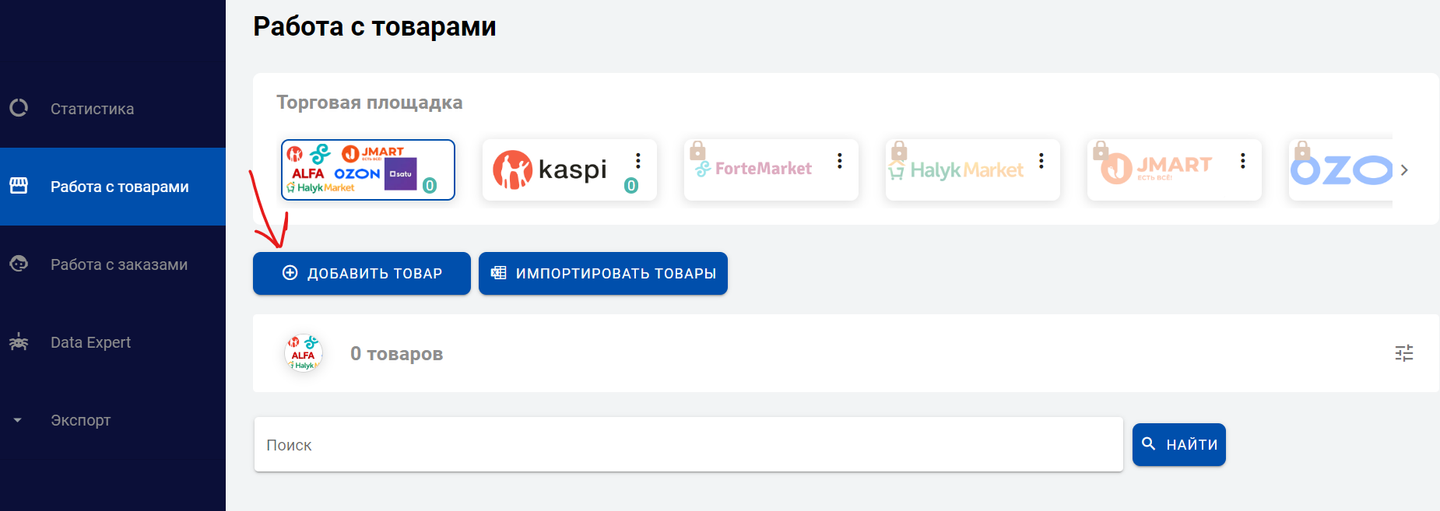Open HalykMarket card three-dot menu
The image size is (1440, 511).
coord(1041,161)
